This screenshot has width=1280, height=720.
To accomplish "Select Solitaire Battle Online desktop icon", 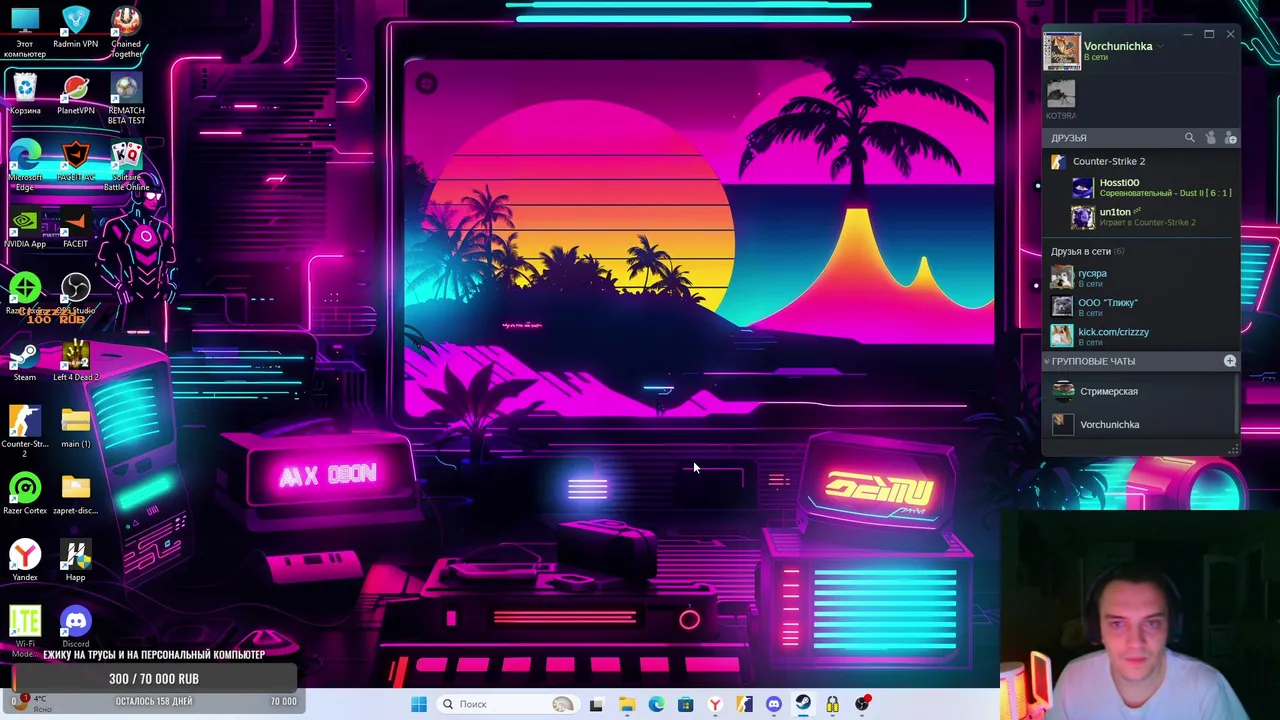I will tap(126, 166).
